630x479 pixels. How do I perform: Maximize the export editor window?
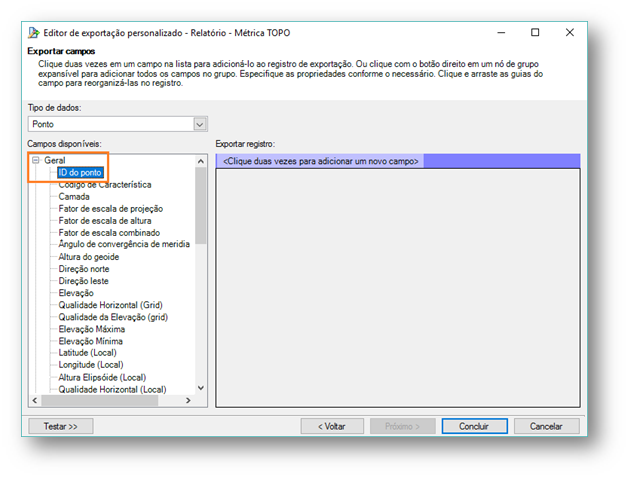535,32
